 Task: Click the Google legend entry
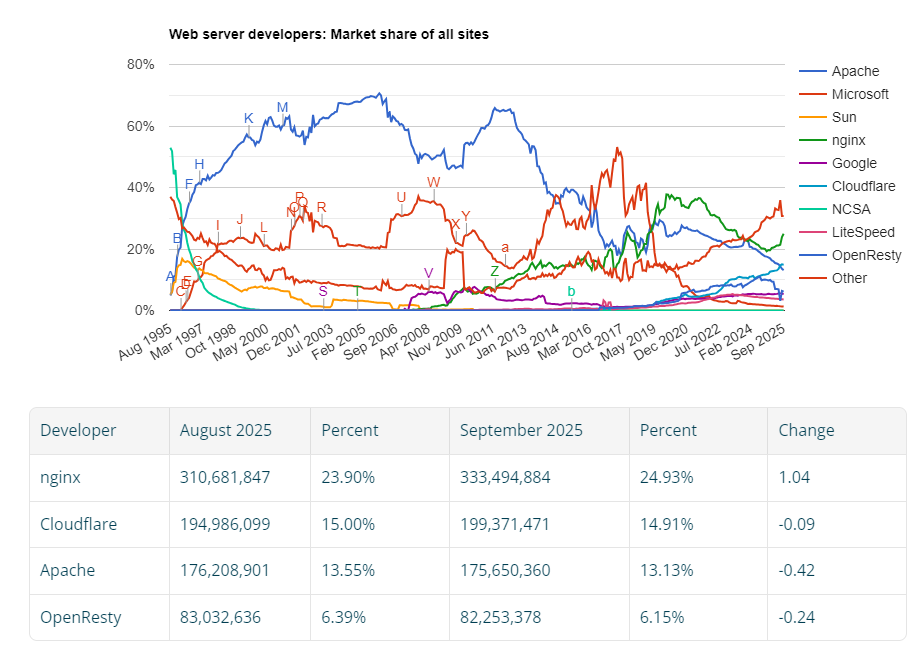[838, 163]
